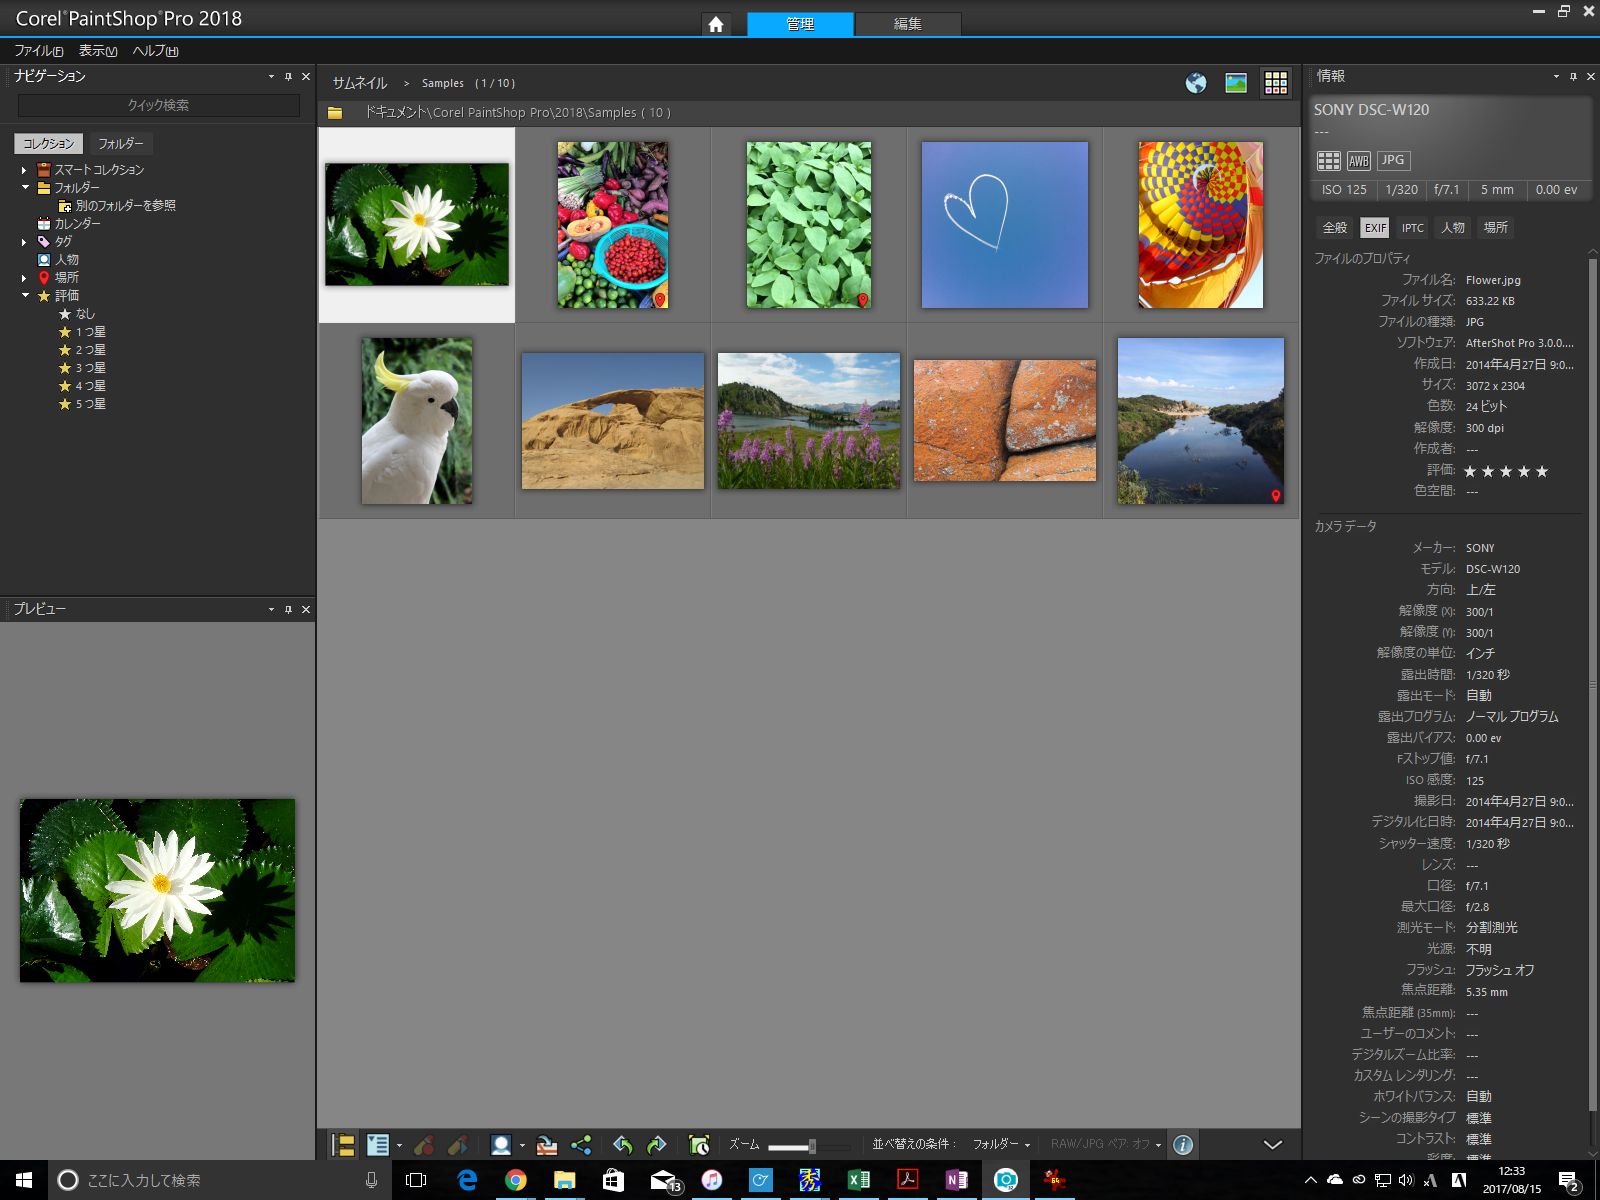Open Google Chrome from the taskbar

tap(515, 1180)
